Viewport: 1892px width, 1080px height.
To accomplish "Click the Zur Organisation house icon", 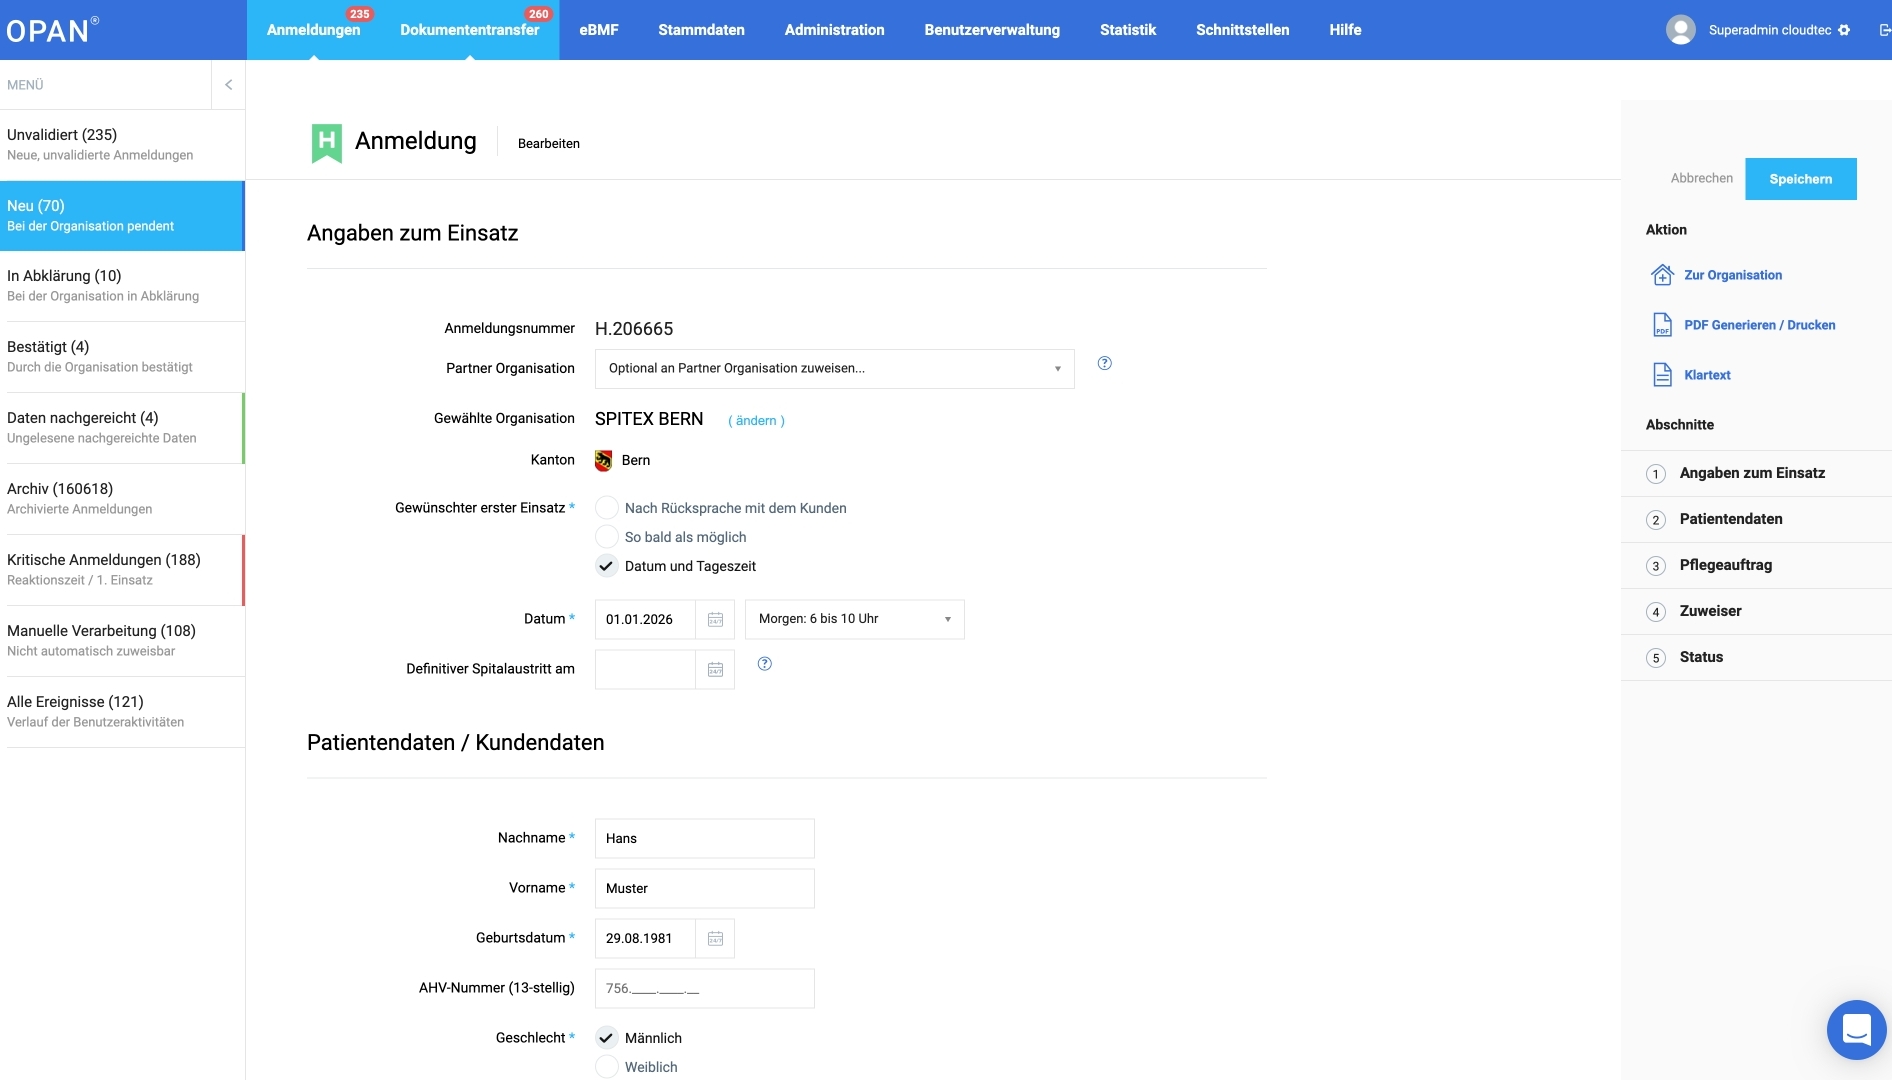I will [x=1662, y=275].
